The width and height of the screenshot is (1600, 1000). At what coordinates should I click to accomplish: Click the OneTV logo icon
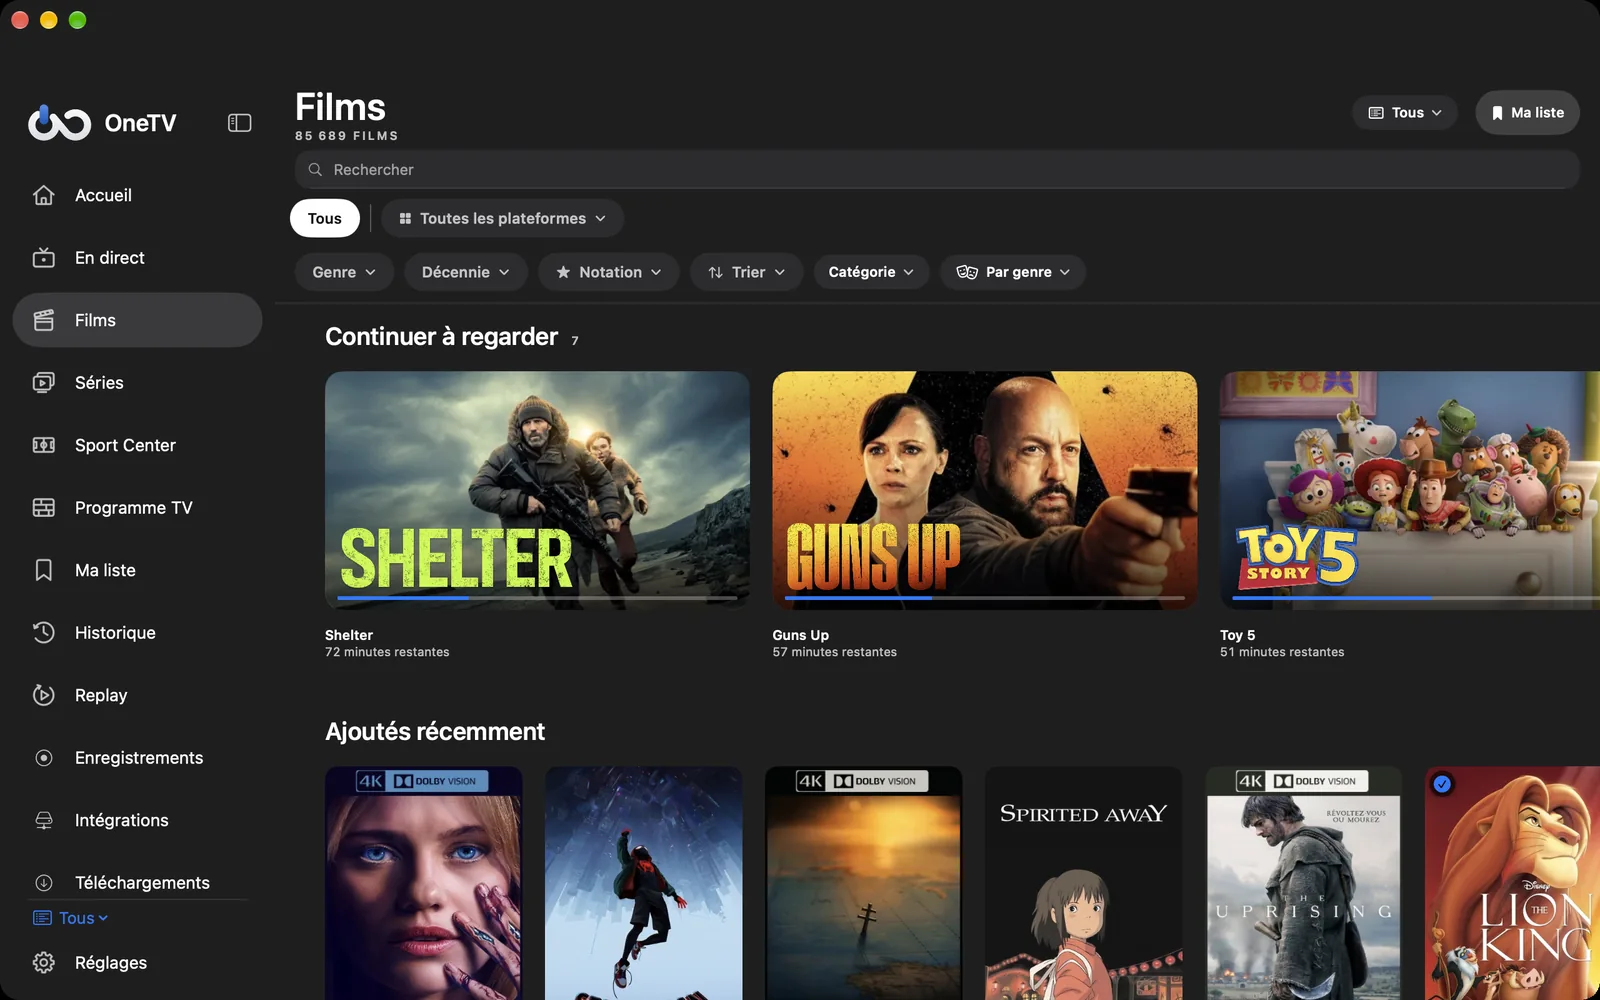59,123
